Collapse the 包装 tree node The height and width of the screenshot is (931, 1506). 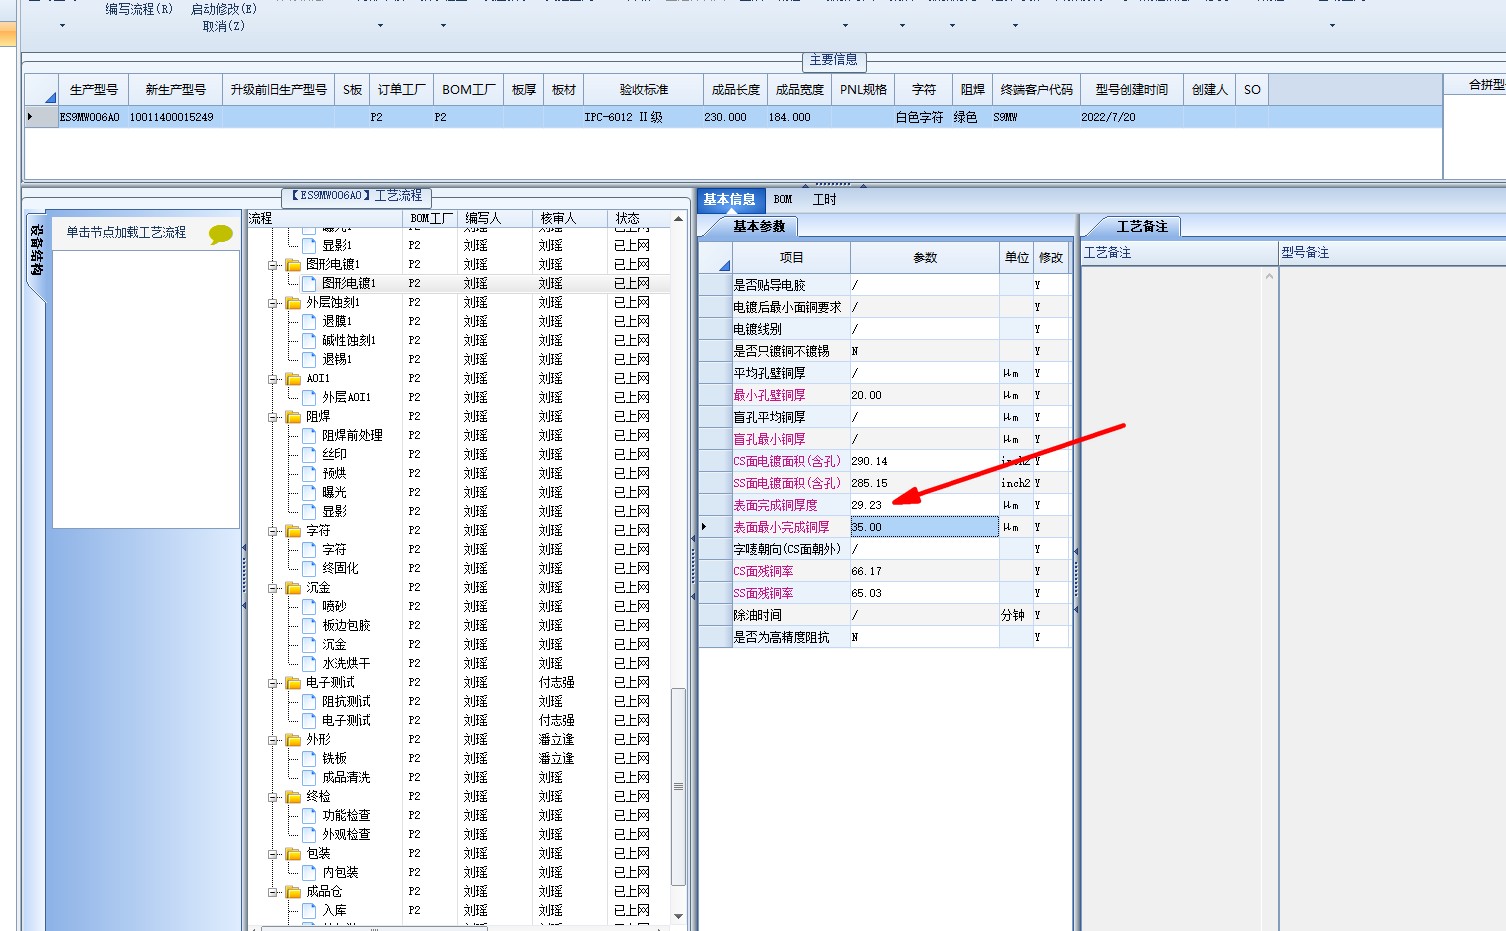click(273, 854)
